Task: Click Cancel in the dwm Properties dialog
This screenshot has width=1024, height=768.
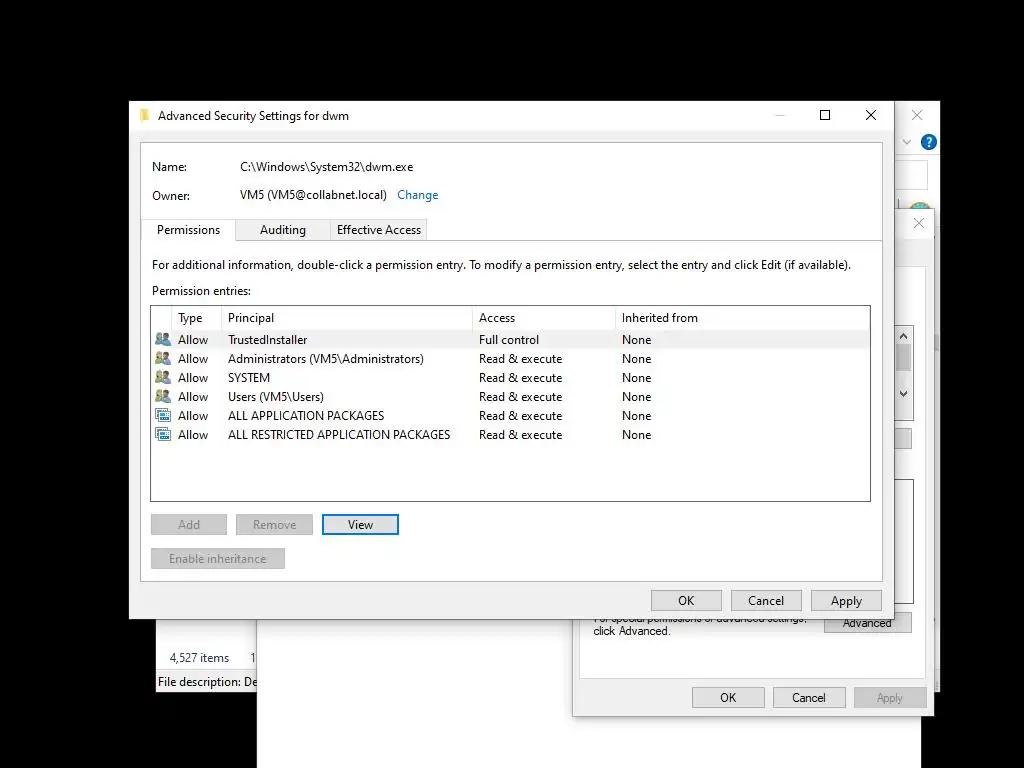Action: pyautogui.click(x=808, y=697)
